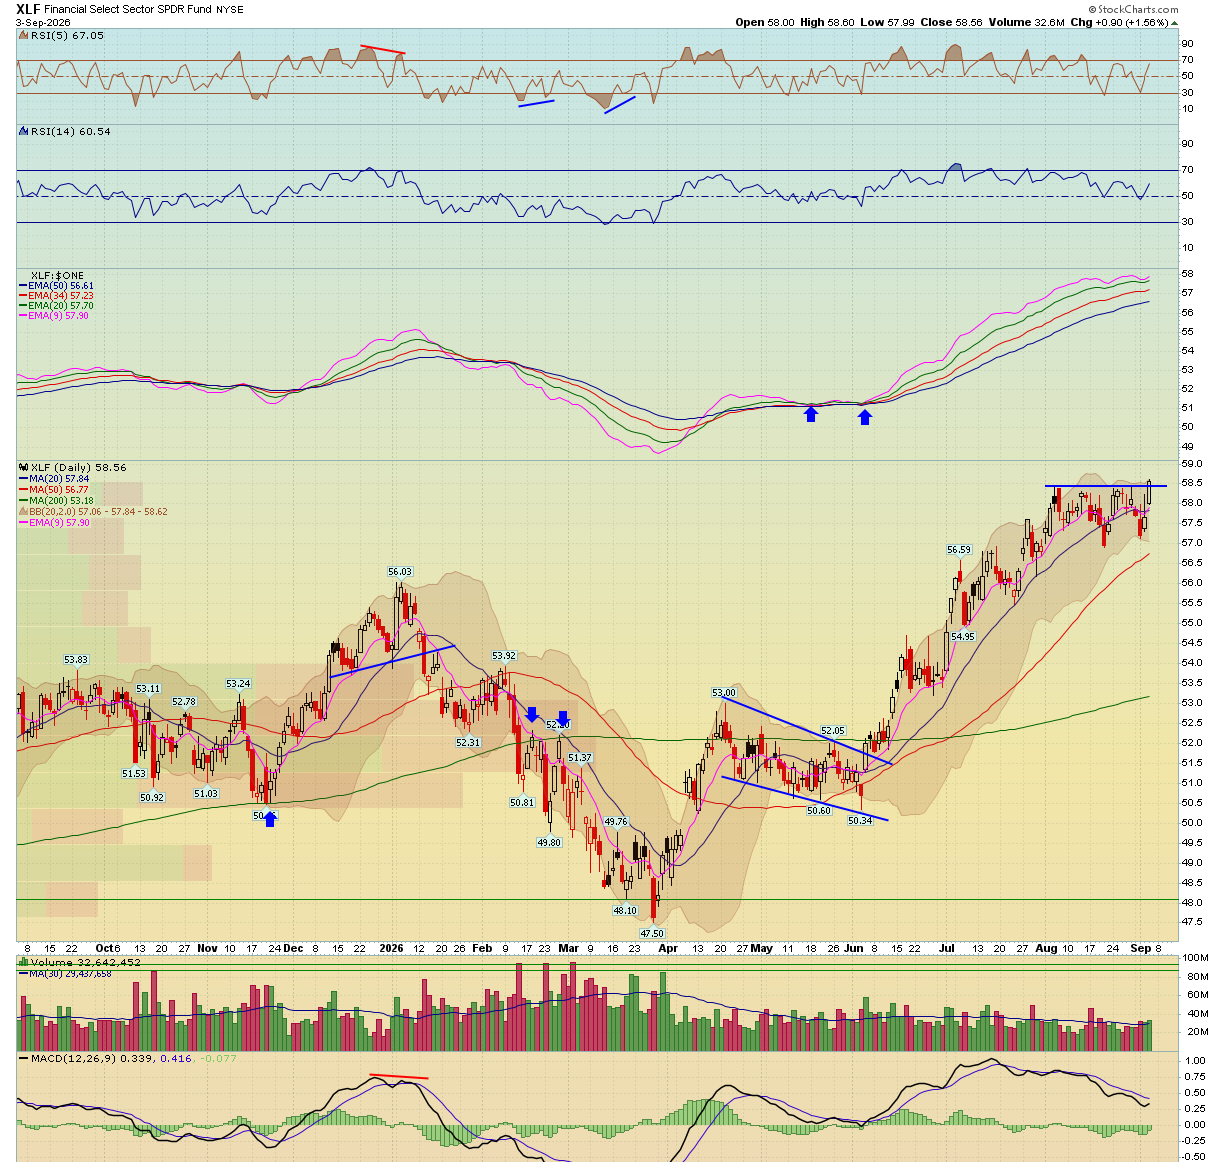Click the Dec marker on date axis

pos(293,948)
